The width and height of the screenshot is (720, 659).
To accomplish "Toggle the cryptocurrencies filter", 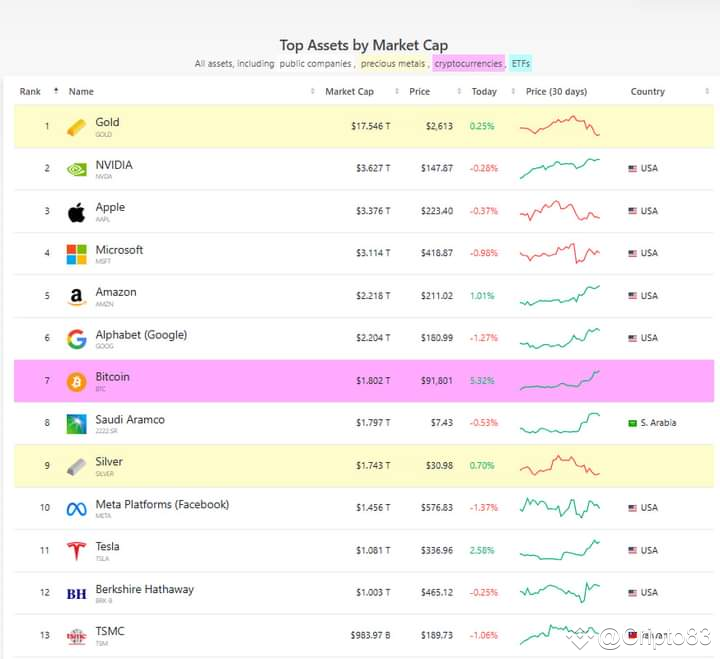I will 468,64.
